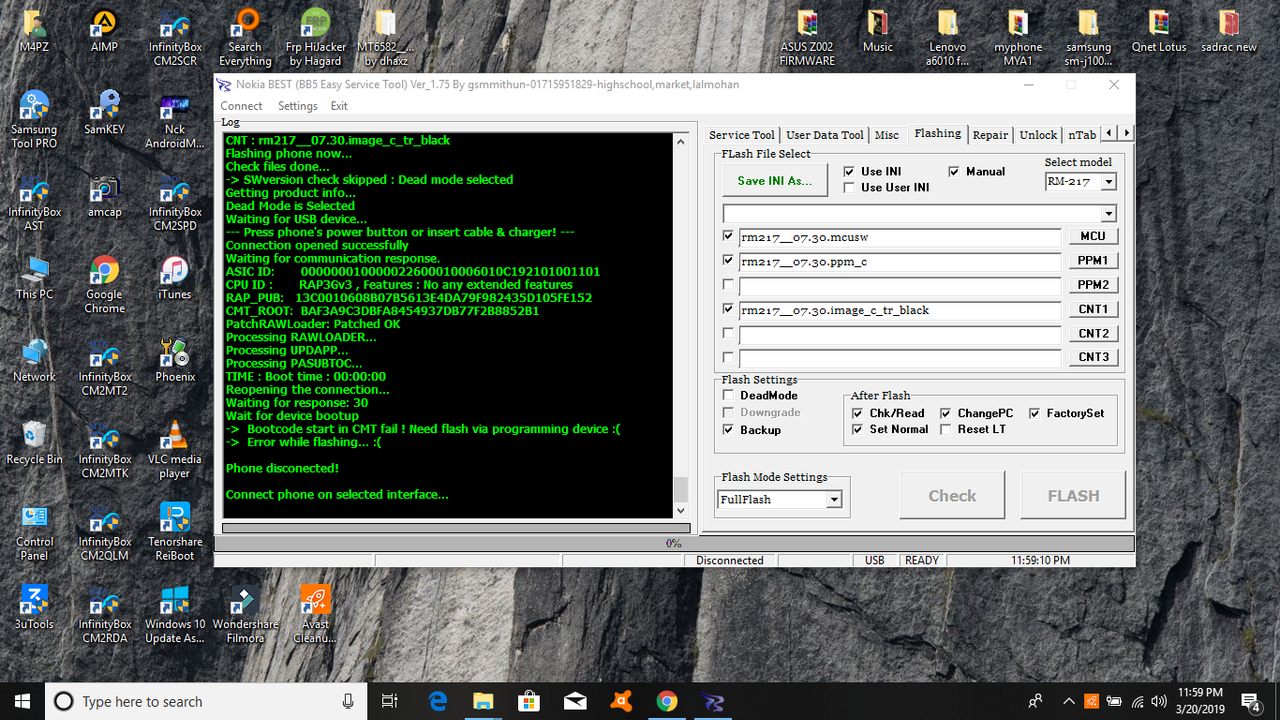Enable the Reset LT checkbox

[x=946, y=429]
